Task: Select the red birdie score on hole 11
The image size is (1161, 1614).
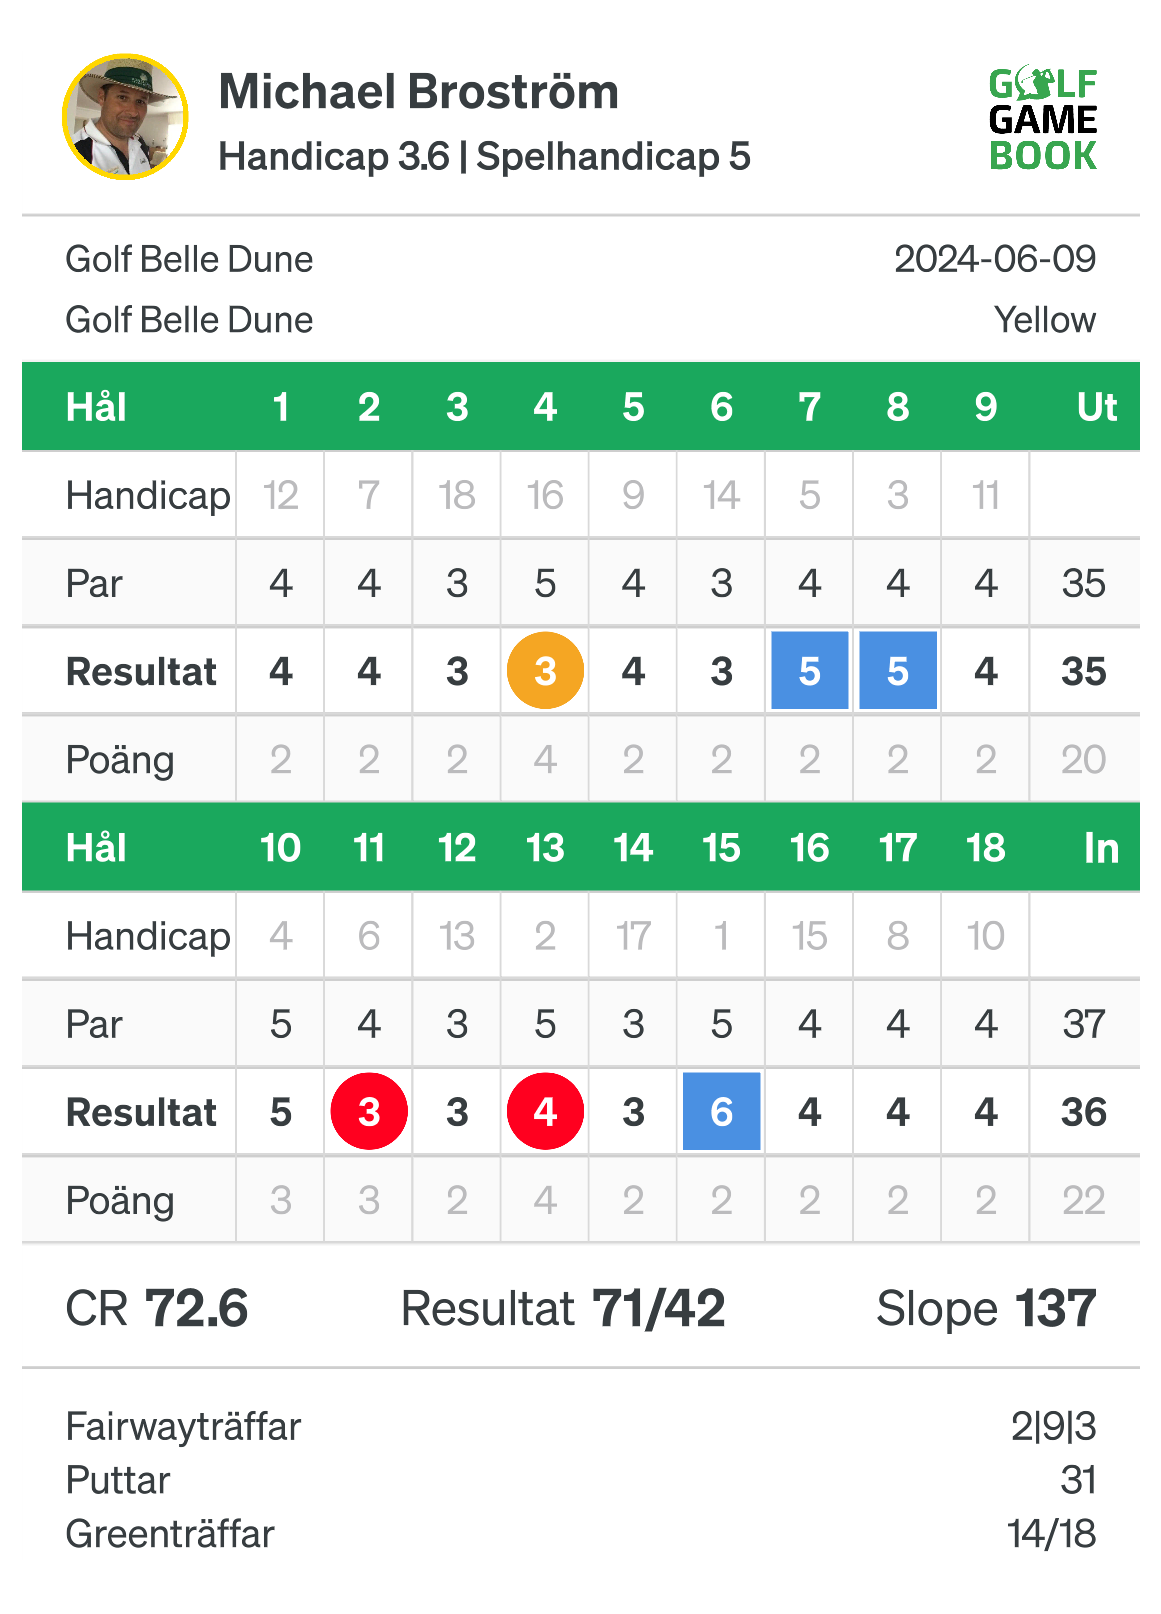Action: 369,1112
